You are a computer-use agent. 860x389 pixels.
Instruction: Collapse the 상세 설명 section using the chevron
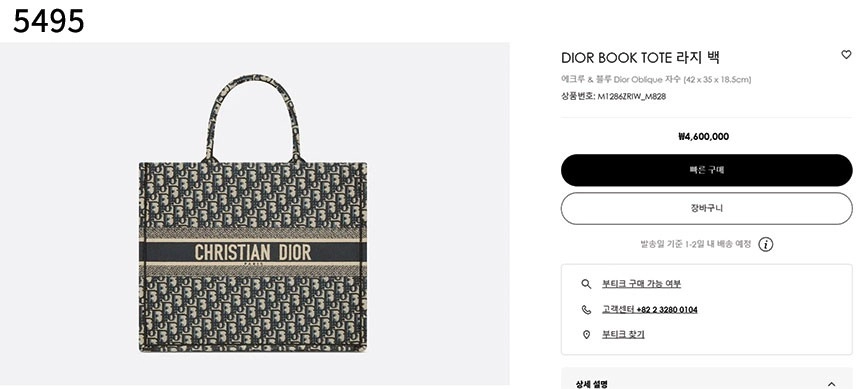[x=831, y=384]
